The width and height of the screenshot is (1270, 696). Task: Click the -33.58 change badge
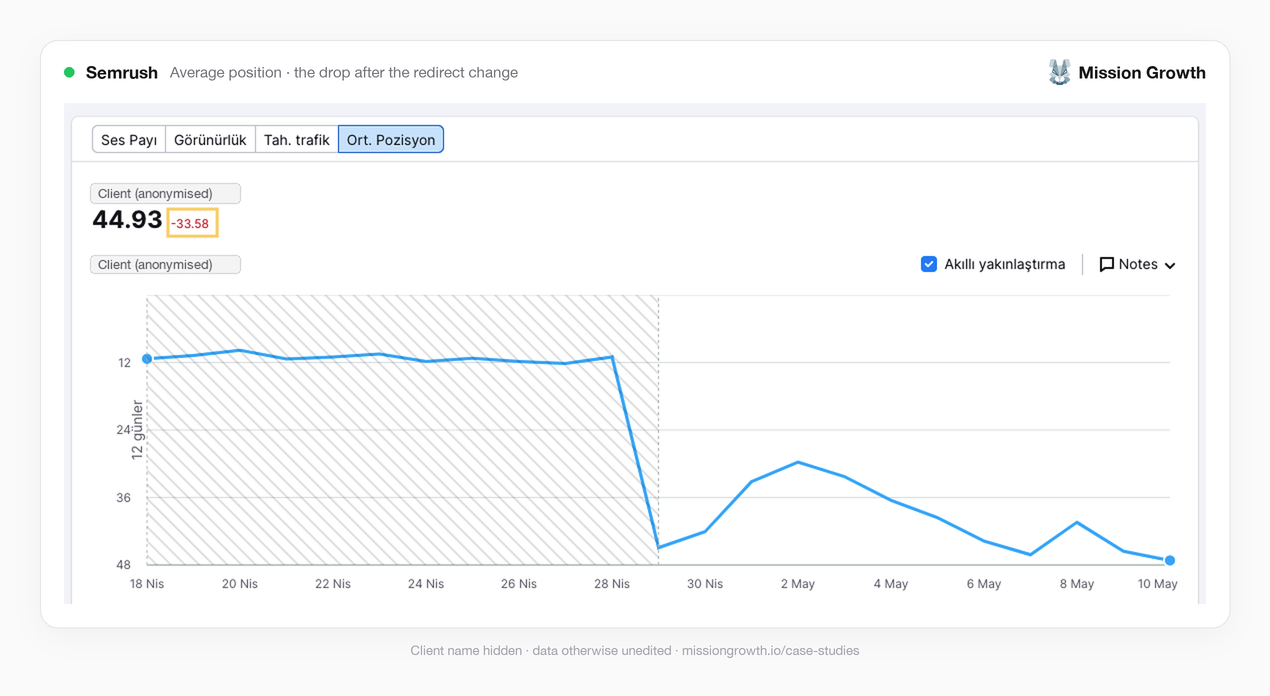click(191, 223)
